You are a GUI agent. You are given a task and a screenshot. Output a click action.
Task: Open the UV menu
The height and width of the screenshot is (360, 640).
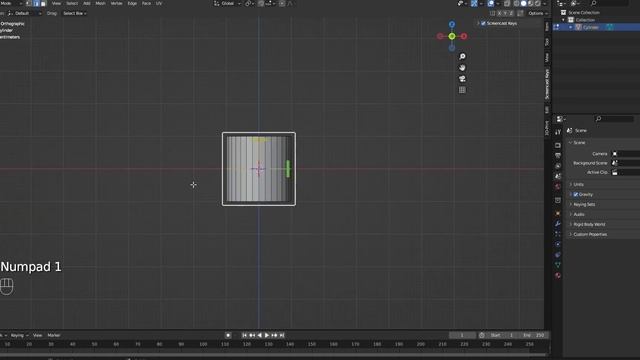(159, 3)
